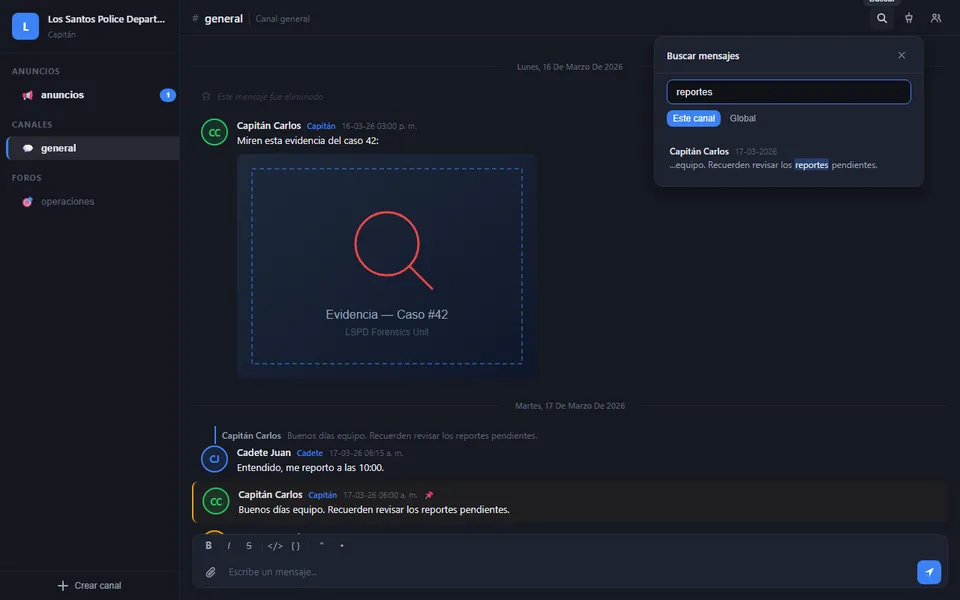960x600 pixels.
Task: Click the Los Santos Police server avatar
Action: point(25,26)
